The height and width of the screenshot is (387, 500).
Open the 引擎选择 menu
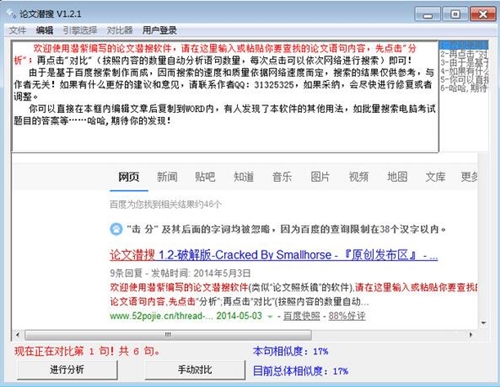click(80, 30)
